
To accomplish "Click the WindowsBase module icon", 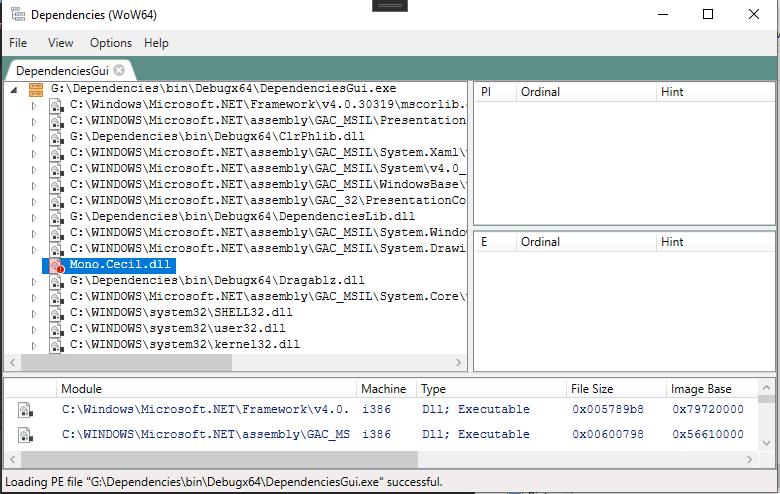I will click(56, 185).
